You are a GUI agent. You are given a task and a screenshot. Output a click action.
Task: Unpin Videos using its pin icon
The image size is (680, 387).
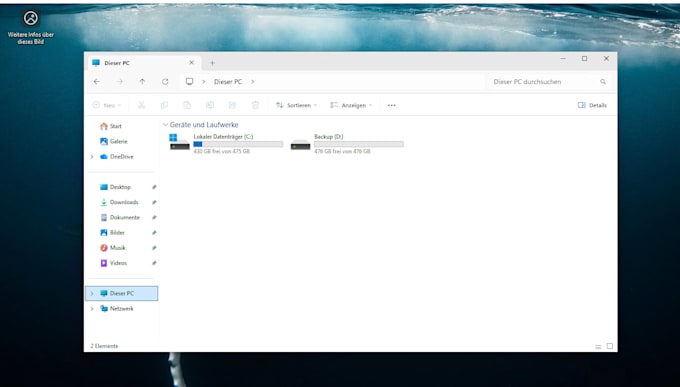click(x=154, y=263)
